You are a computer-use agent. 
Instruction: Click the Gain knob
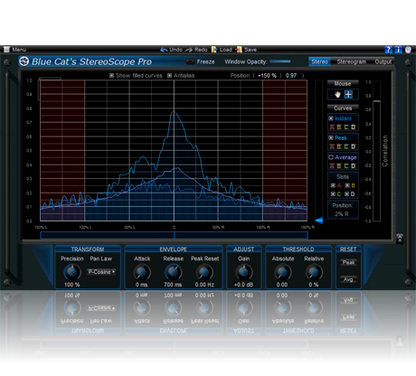tap(244, 272)
